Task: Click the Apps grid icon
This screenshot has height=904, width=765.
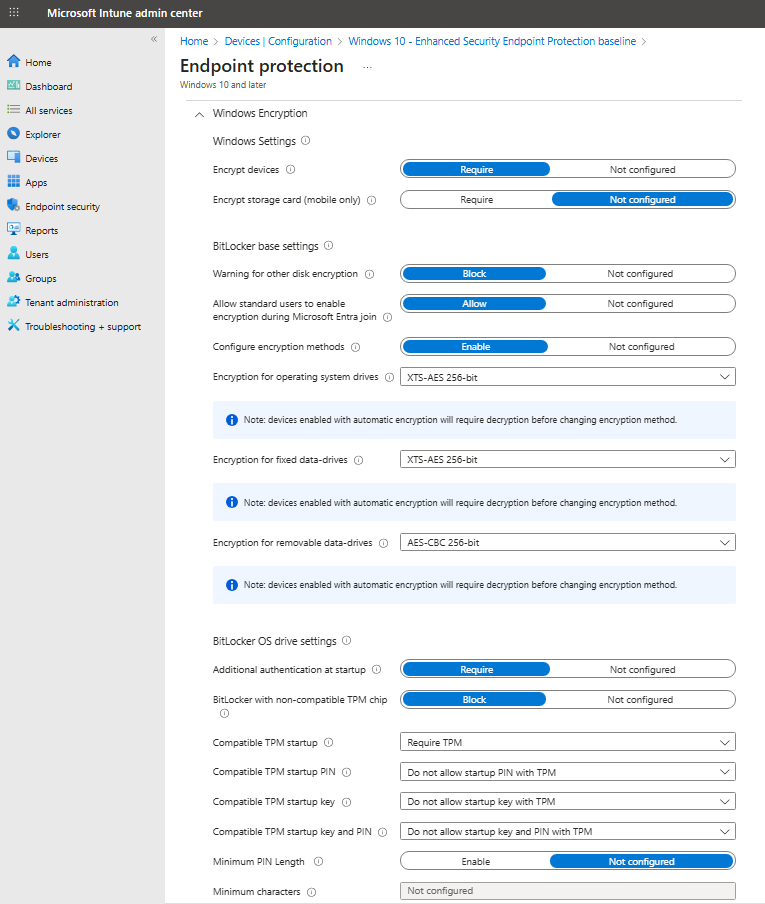Action: (x=14, y=182)
